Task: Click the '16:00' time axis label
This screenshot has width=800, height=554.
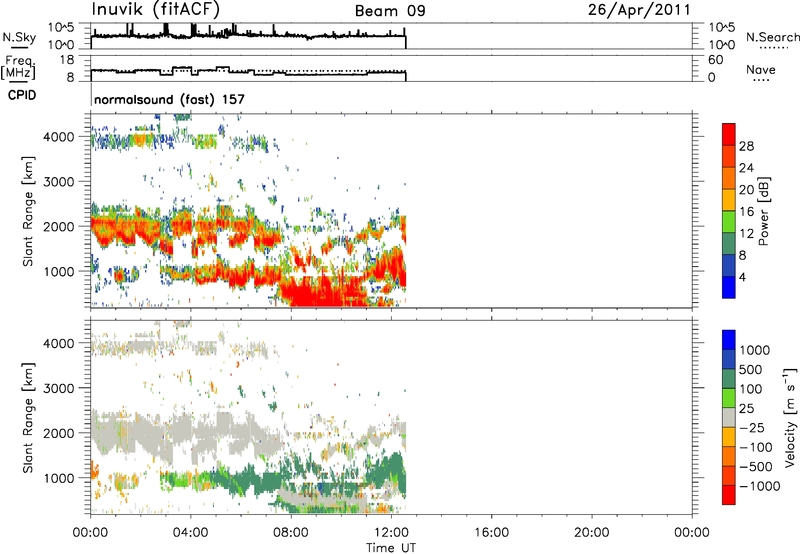Action: [x=491, y=533]
